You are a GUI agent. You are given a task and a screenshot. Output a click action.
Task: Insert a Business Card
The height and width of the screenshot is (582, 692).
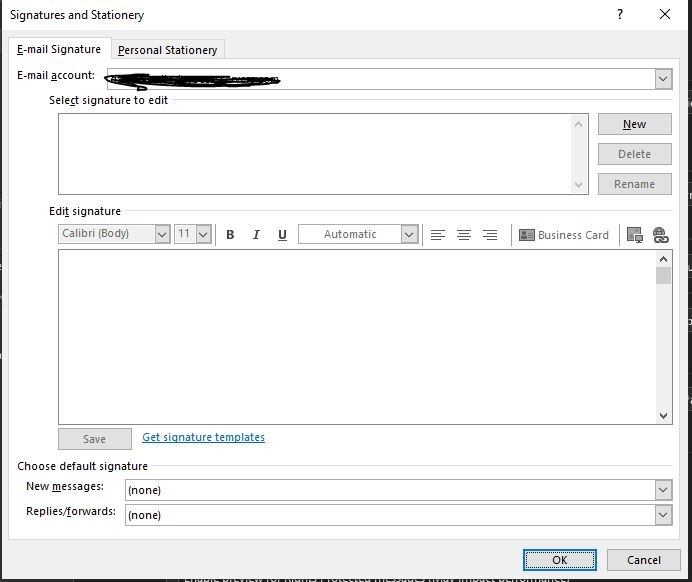point(564,235)
